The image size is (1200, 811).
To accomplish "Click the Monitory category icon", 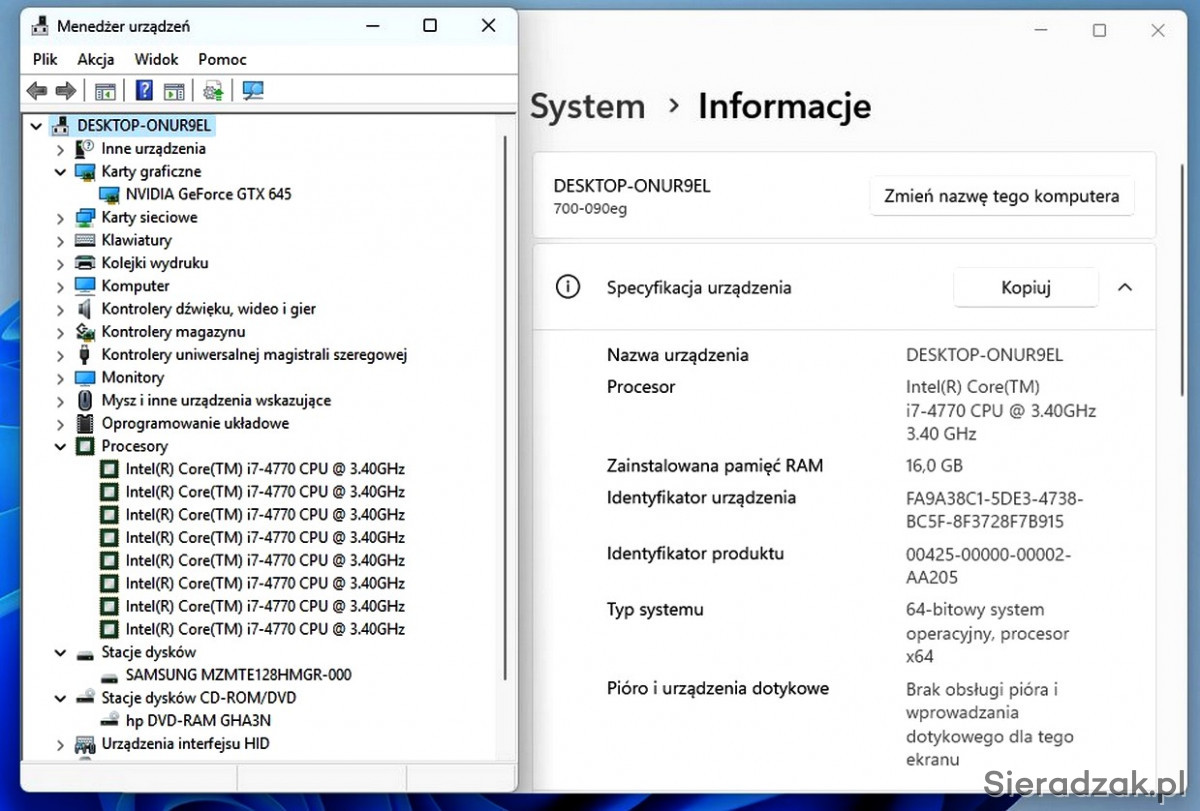I will tap(85, 378).
